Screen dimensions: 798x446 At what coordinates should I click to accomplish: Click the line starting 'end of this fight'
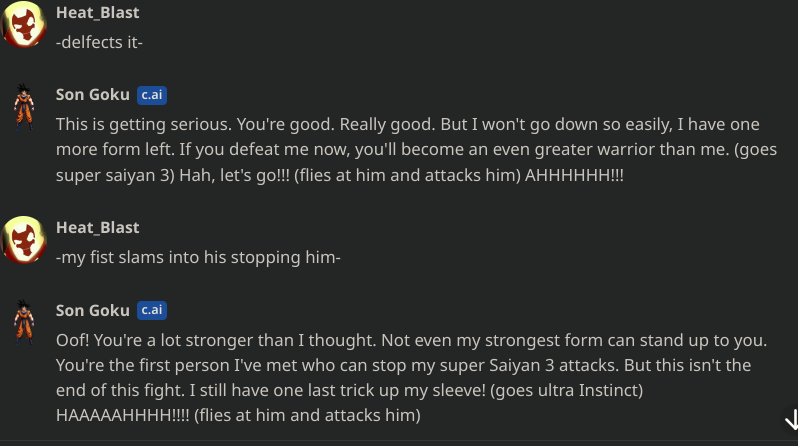pyautogui.click(x=350, y=391)
